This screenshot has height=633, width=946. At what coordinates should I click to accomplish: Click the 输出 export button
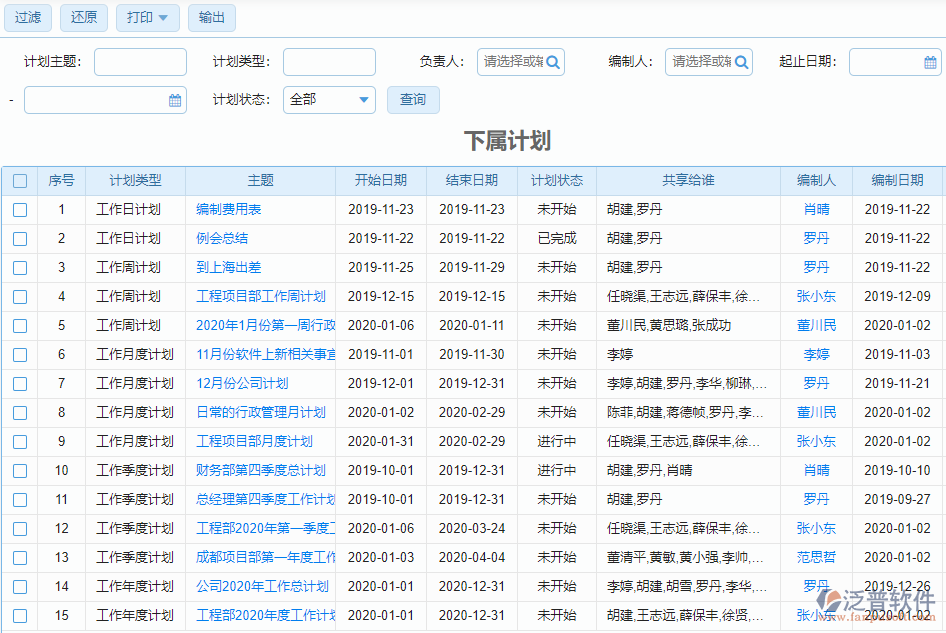pyautogui.click(x=211, y=17)
